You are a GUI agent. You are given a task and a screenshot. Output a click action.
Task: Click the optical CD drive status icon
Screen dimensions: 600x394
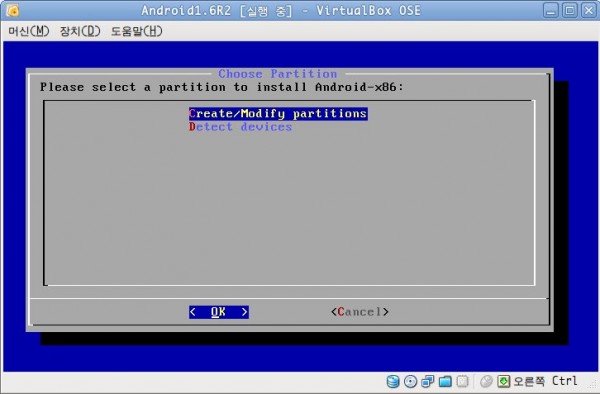(411, 381)
